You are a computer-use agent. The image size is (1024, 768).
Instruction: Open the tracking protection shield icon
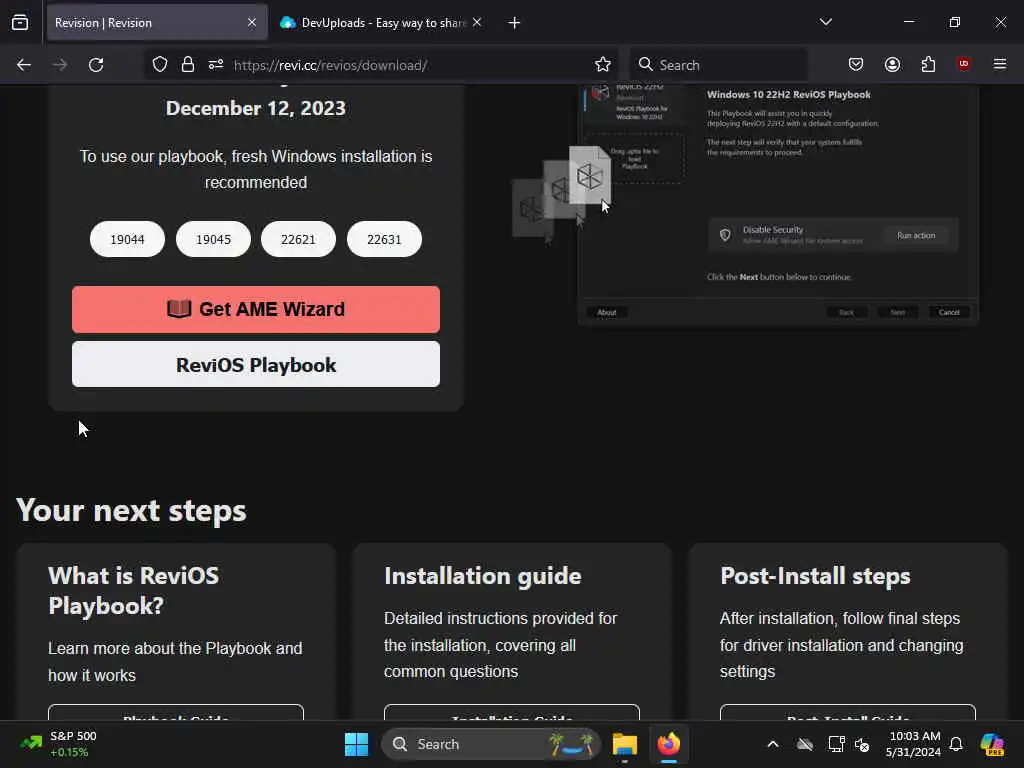(160, 65)
